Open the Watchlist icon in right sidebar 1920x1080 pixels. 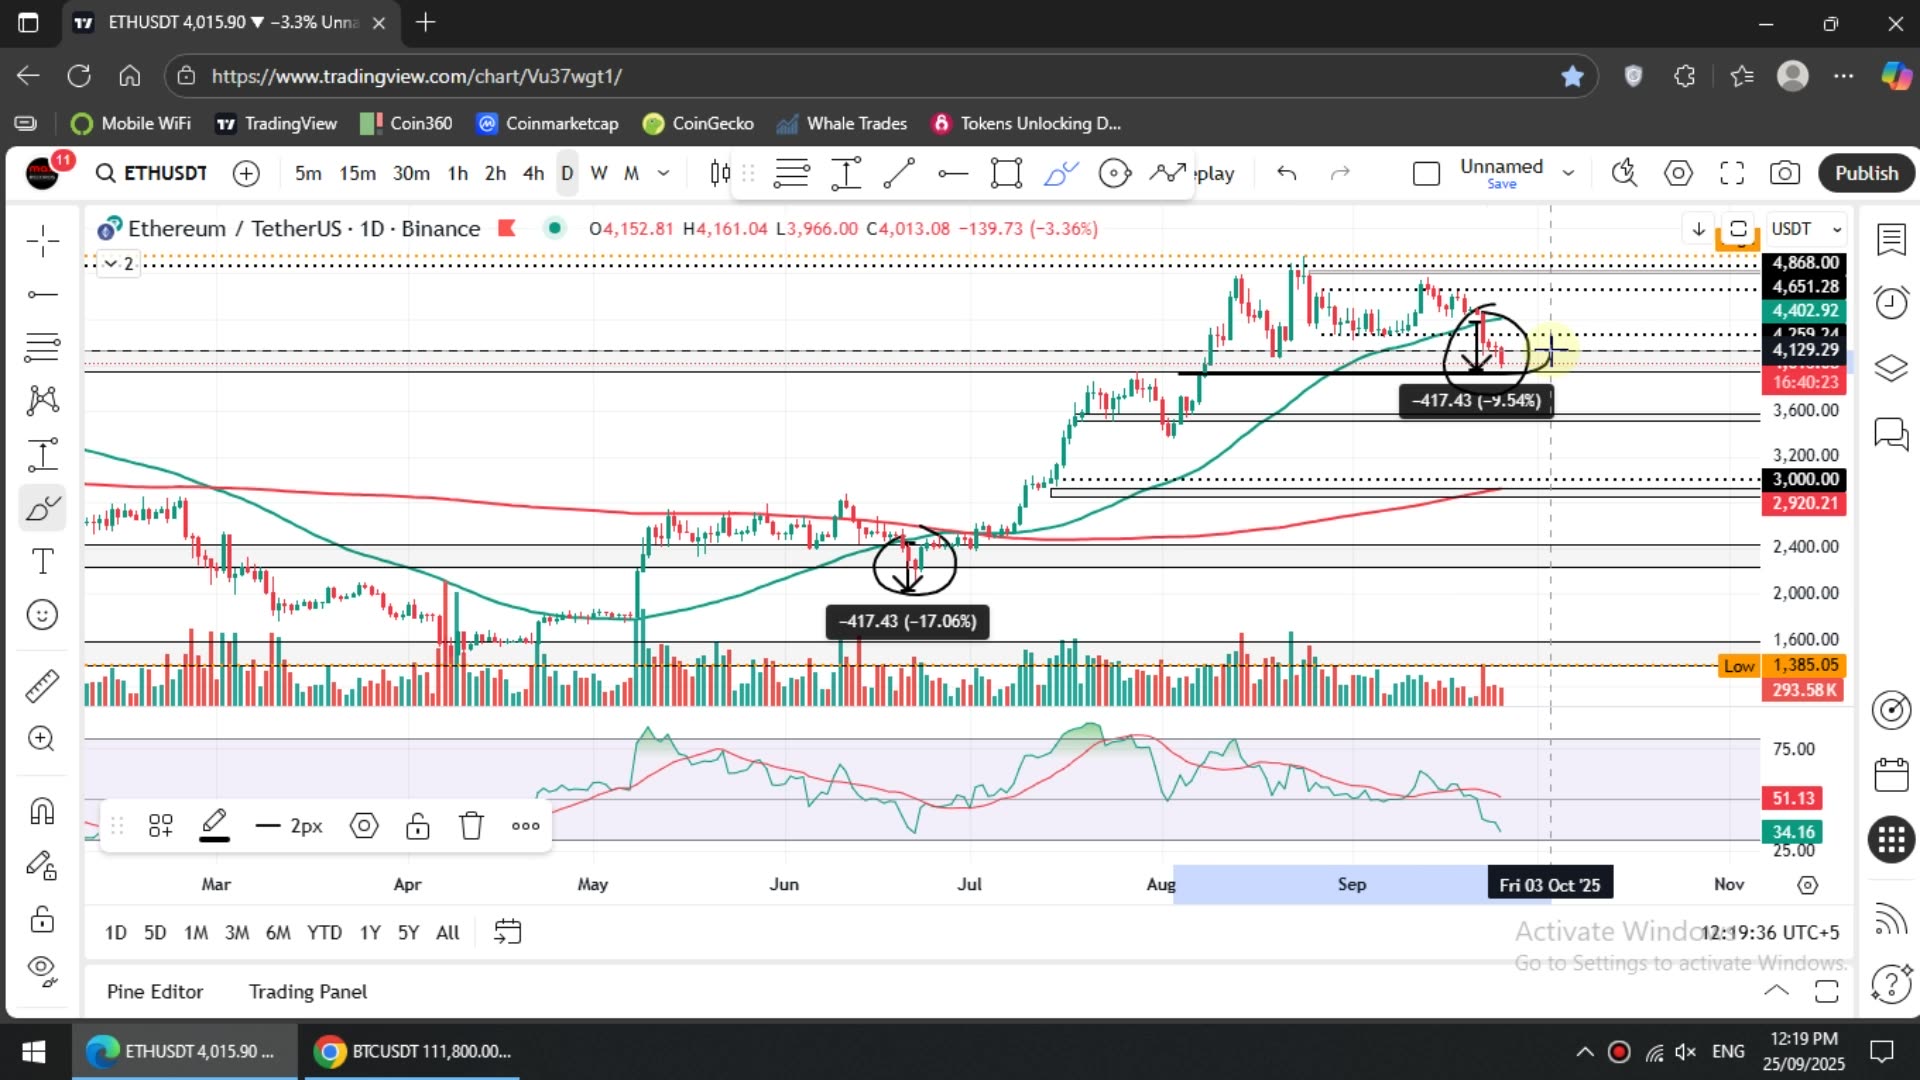click(1891, 240)
